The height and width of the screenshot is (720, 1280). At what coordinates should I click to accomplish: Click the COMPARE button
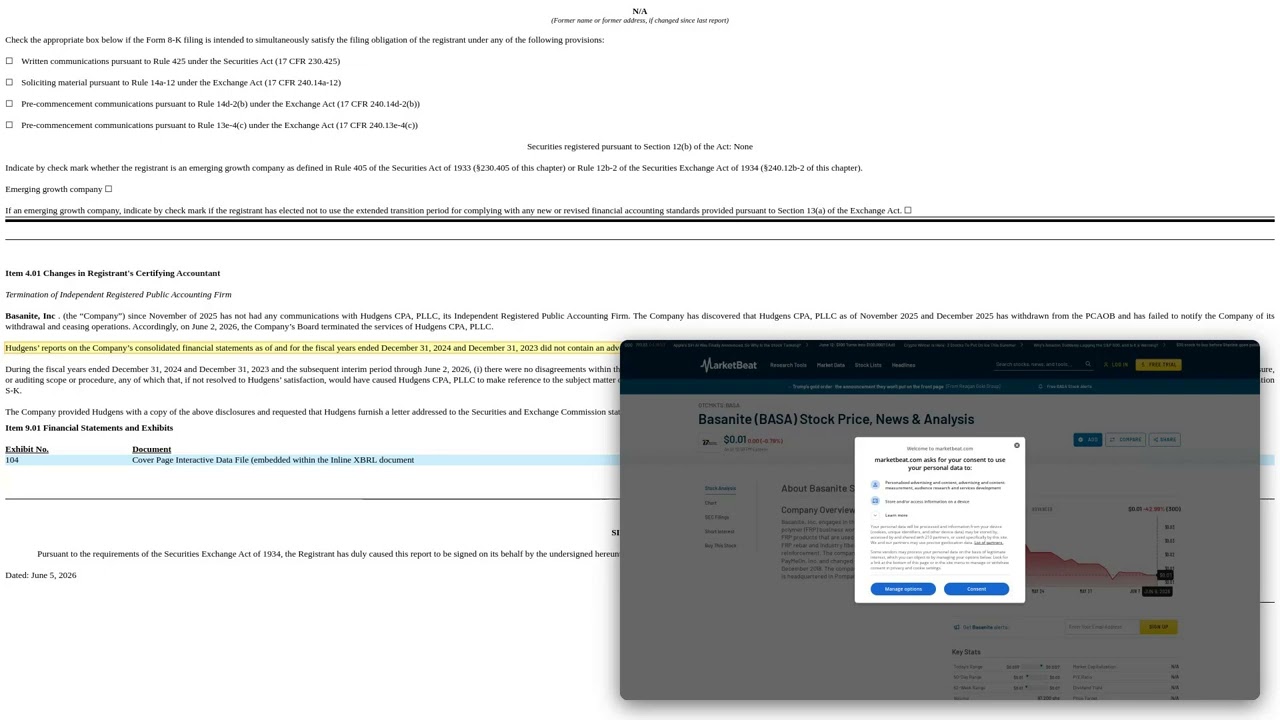tap(1126, 439)
